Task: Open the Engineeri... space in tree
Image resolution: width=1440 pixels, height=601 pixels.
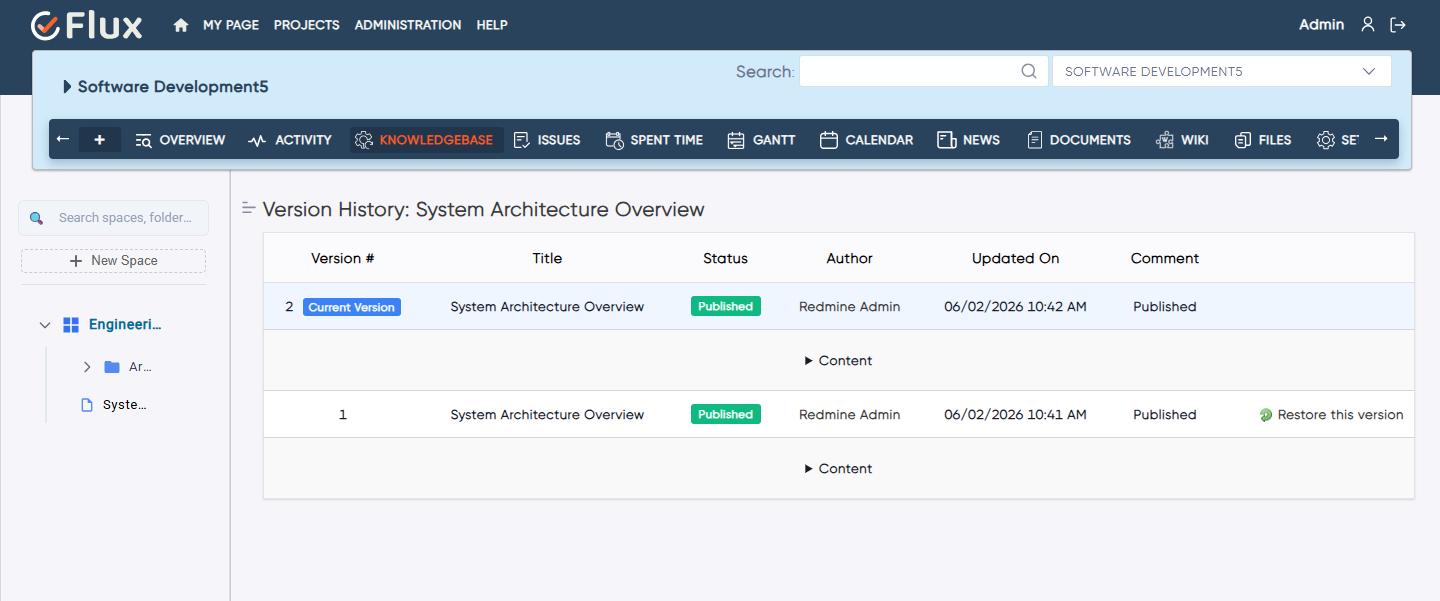Action: pos(125,325)
